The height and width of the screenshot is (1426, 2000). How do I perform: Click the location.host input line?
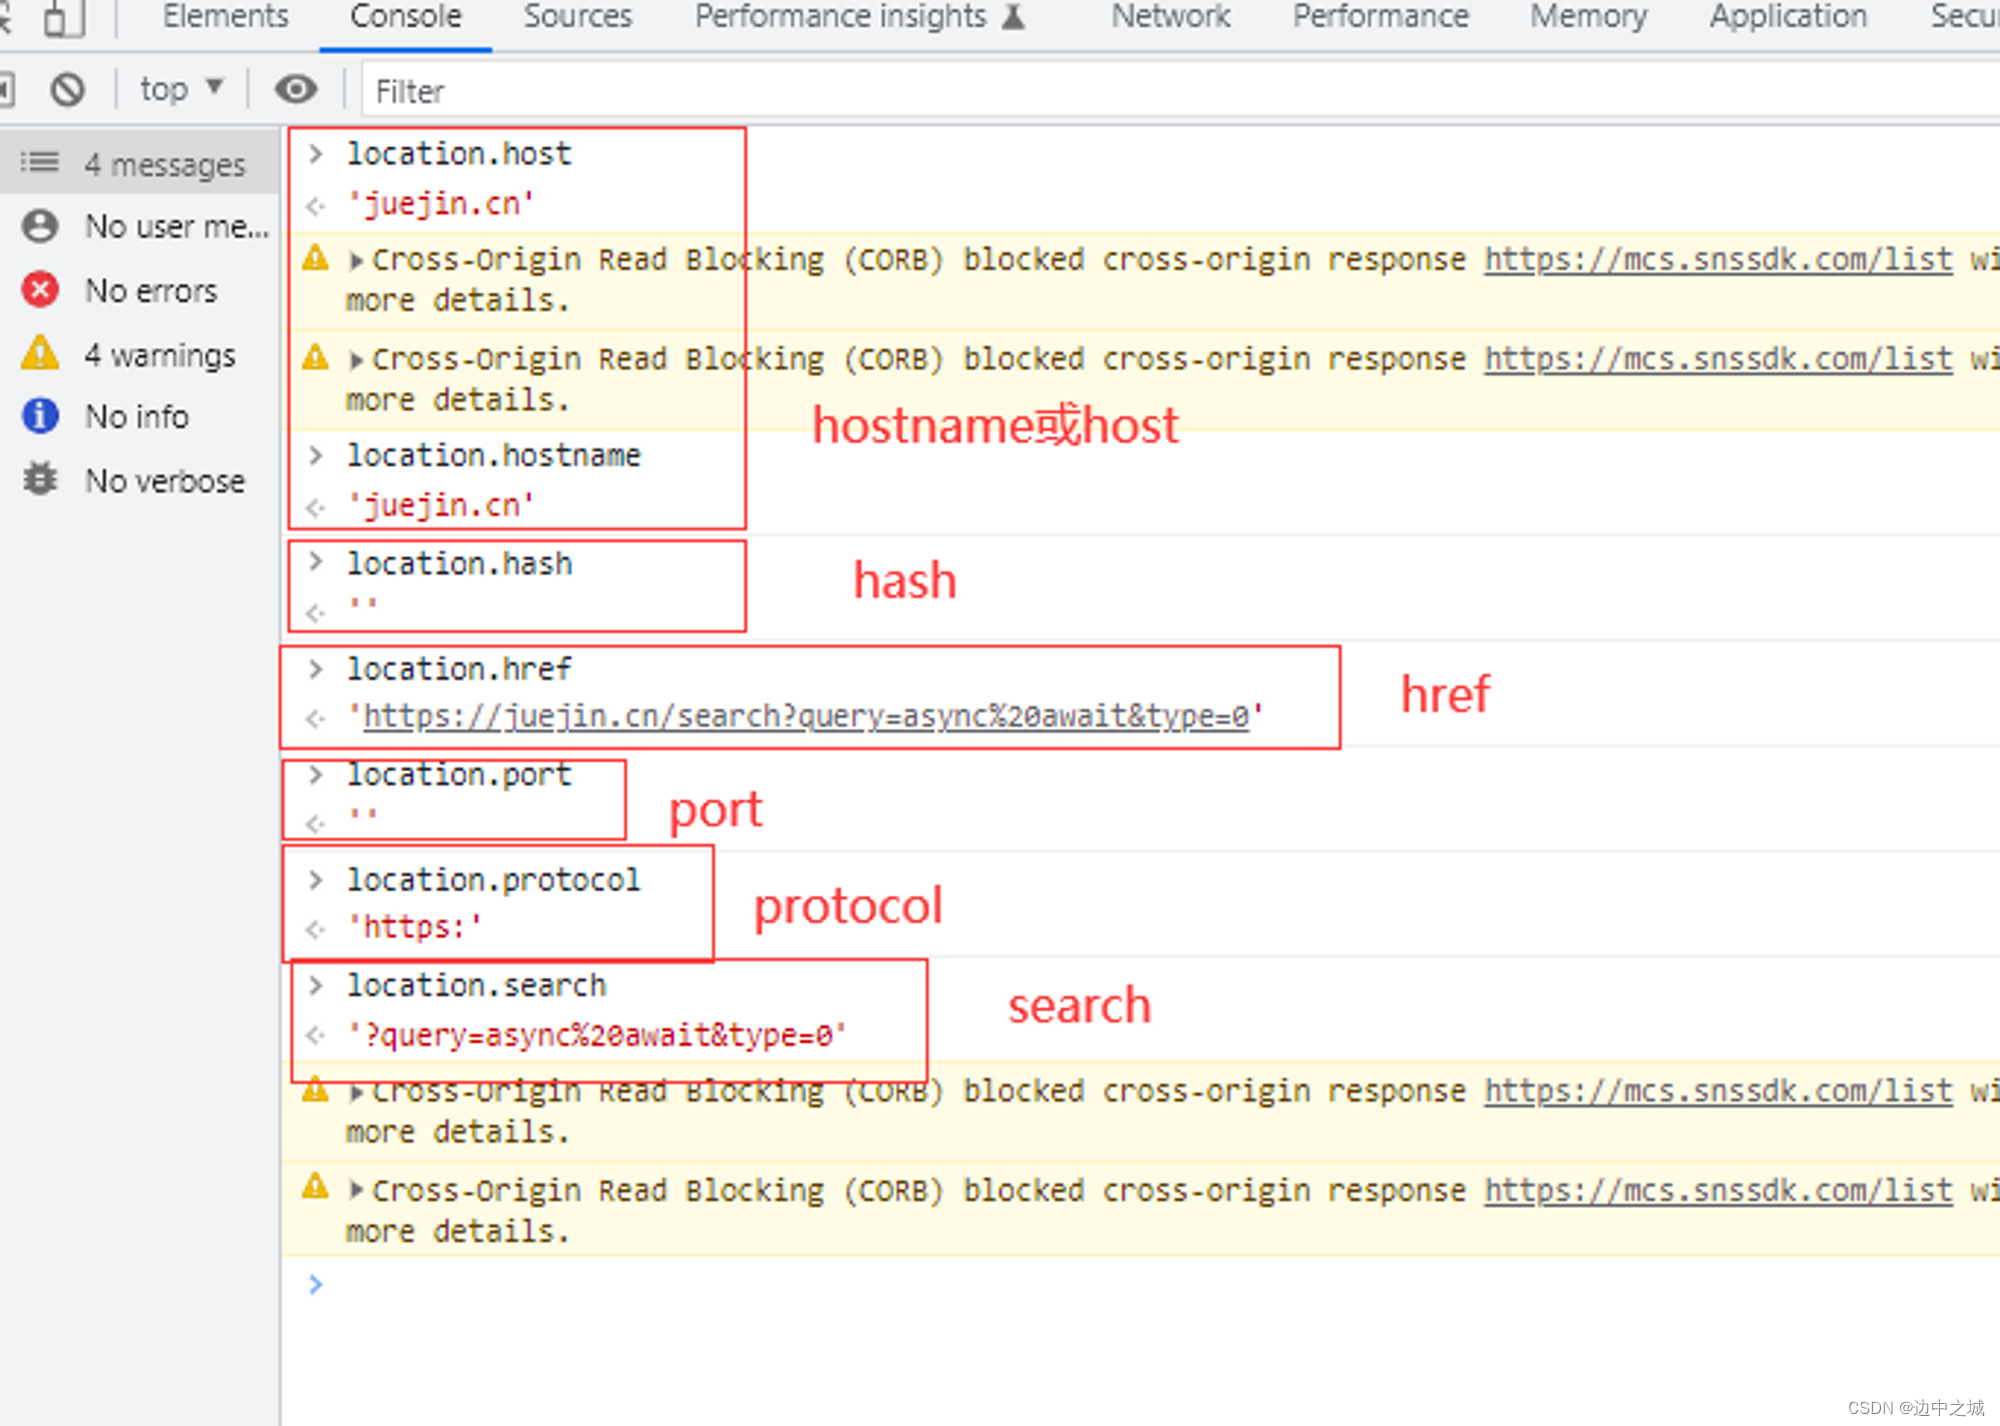point(459,154)
